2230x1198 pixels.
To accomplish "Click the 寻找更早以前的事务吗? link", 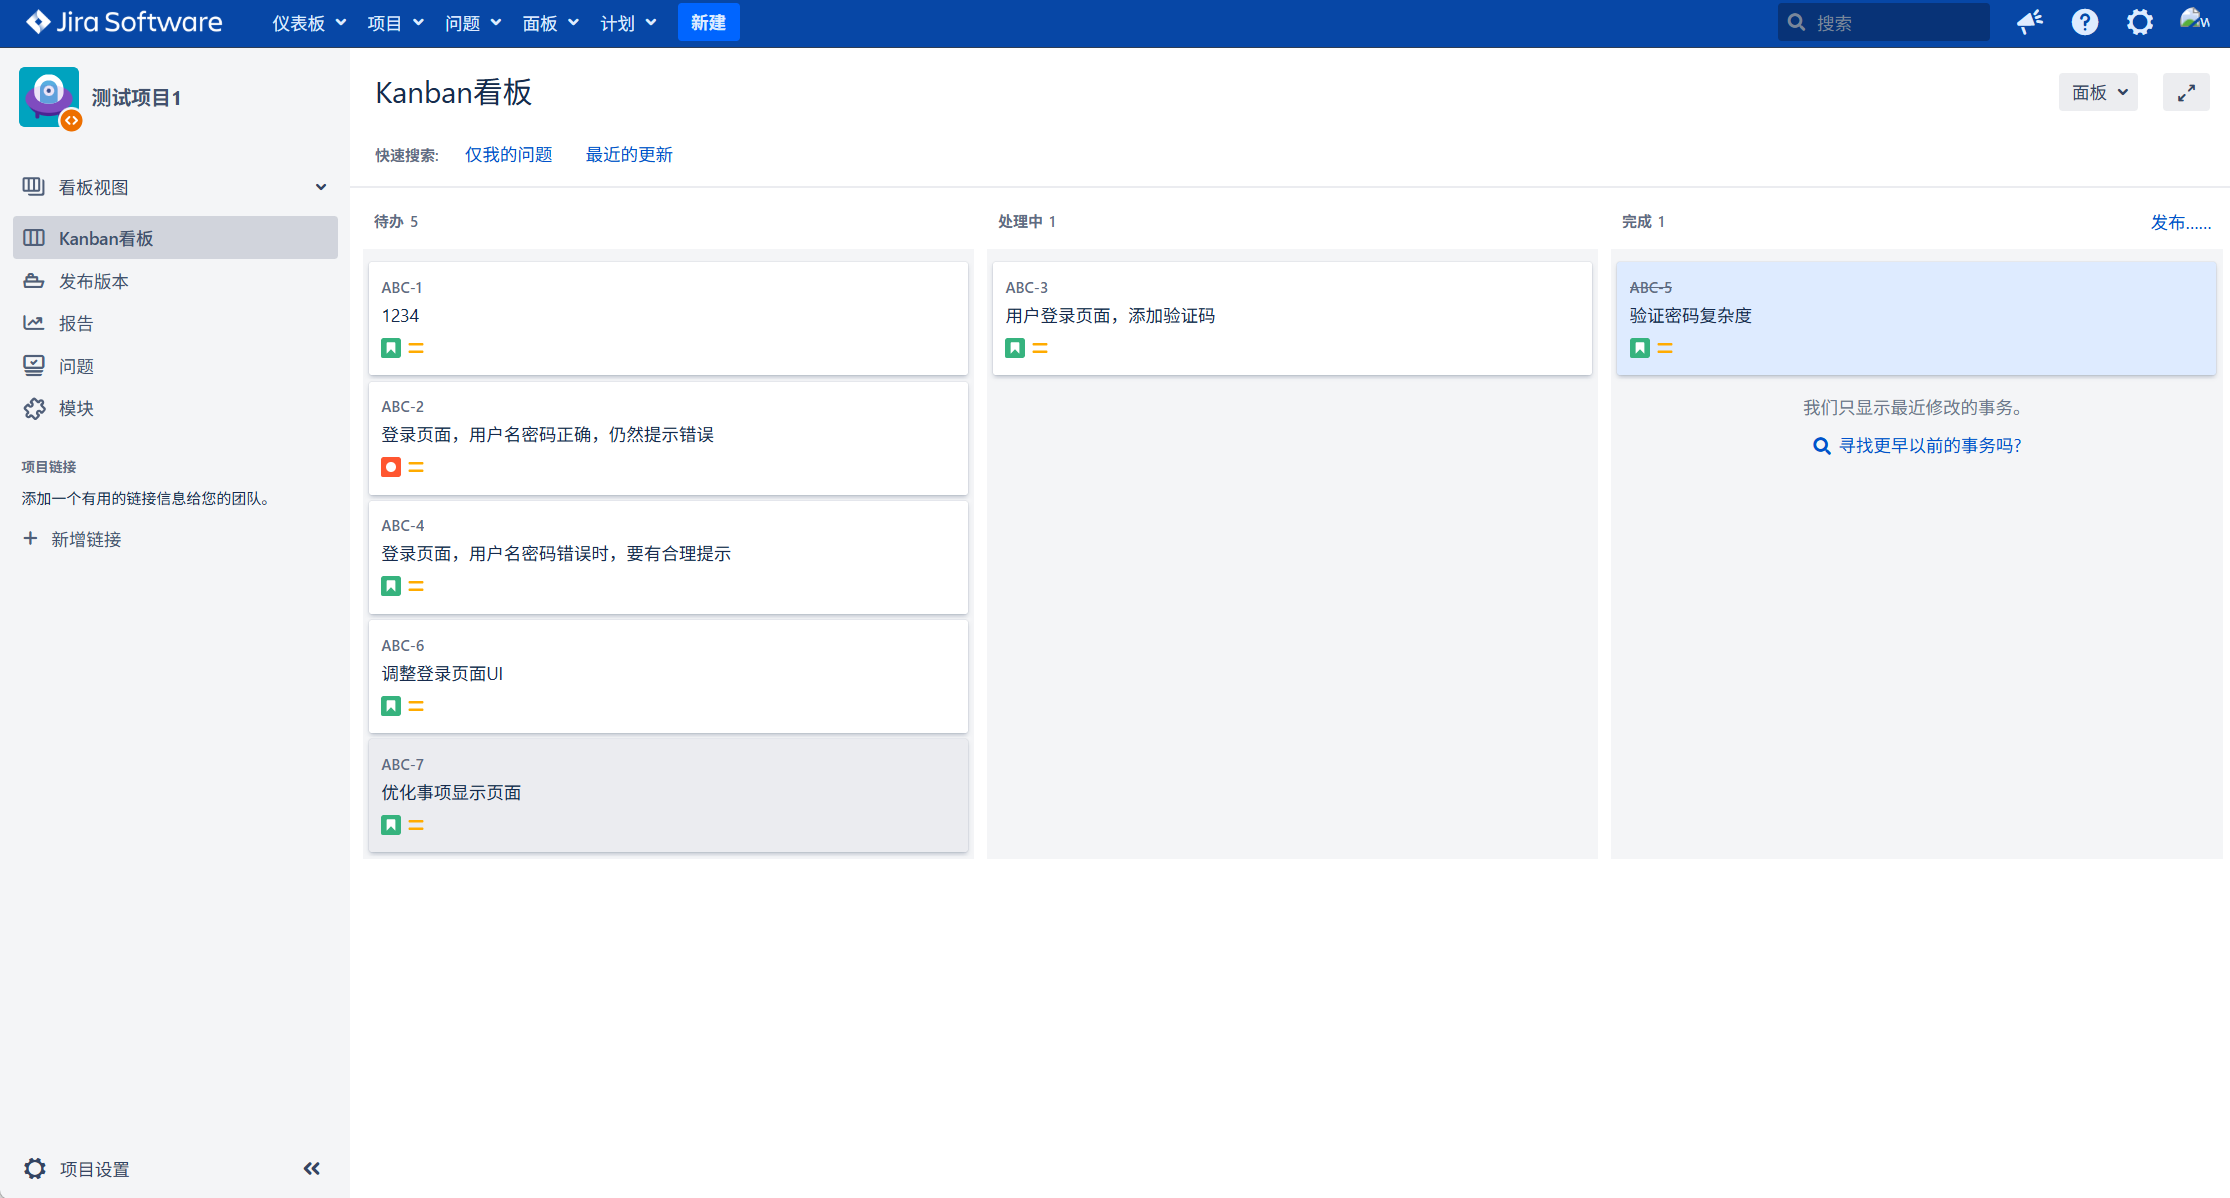I will [1929, 446].
